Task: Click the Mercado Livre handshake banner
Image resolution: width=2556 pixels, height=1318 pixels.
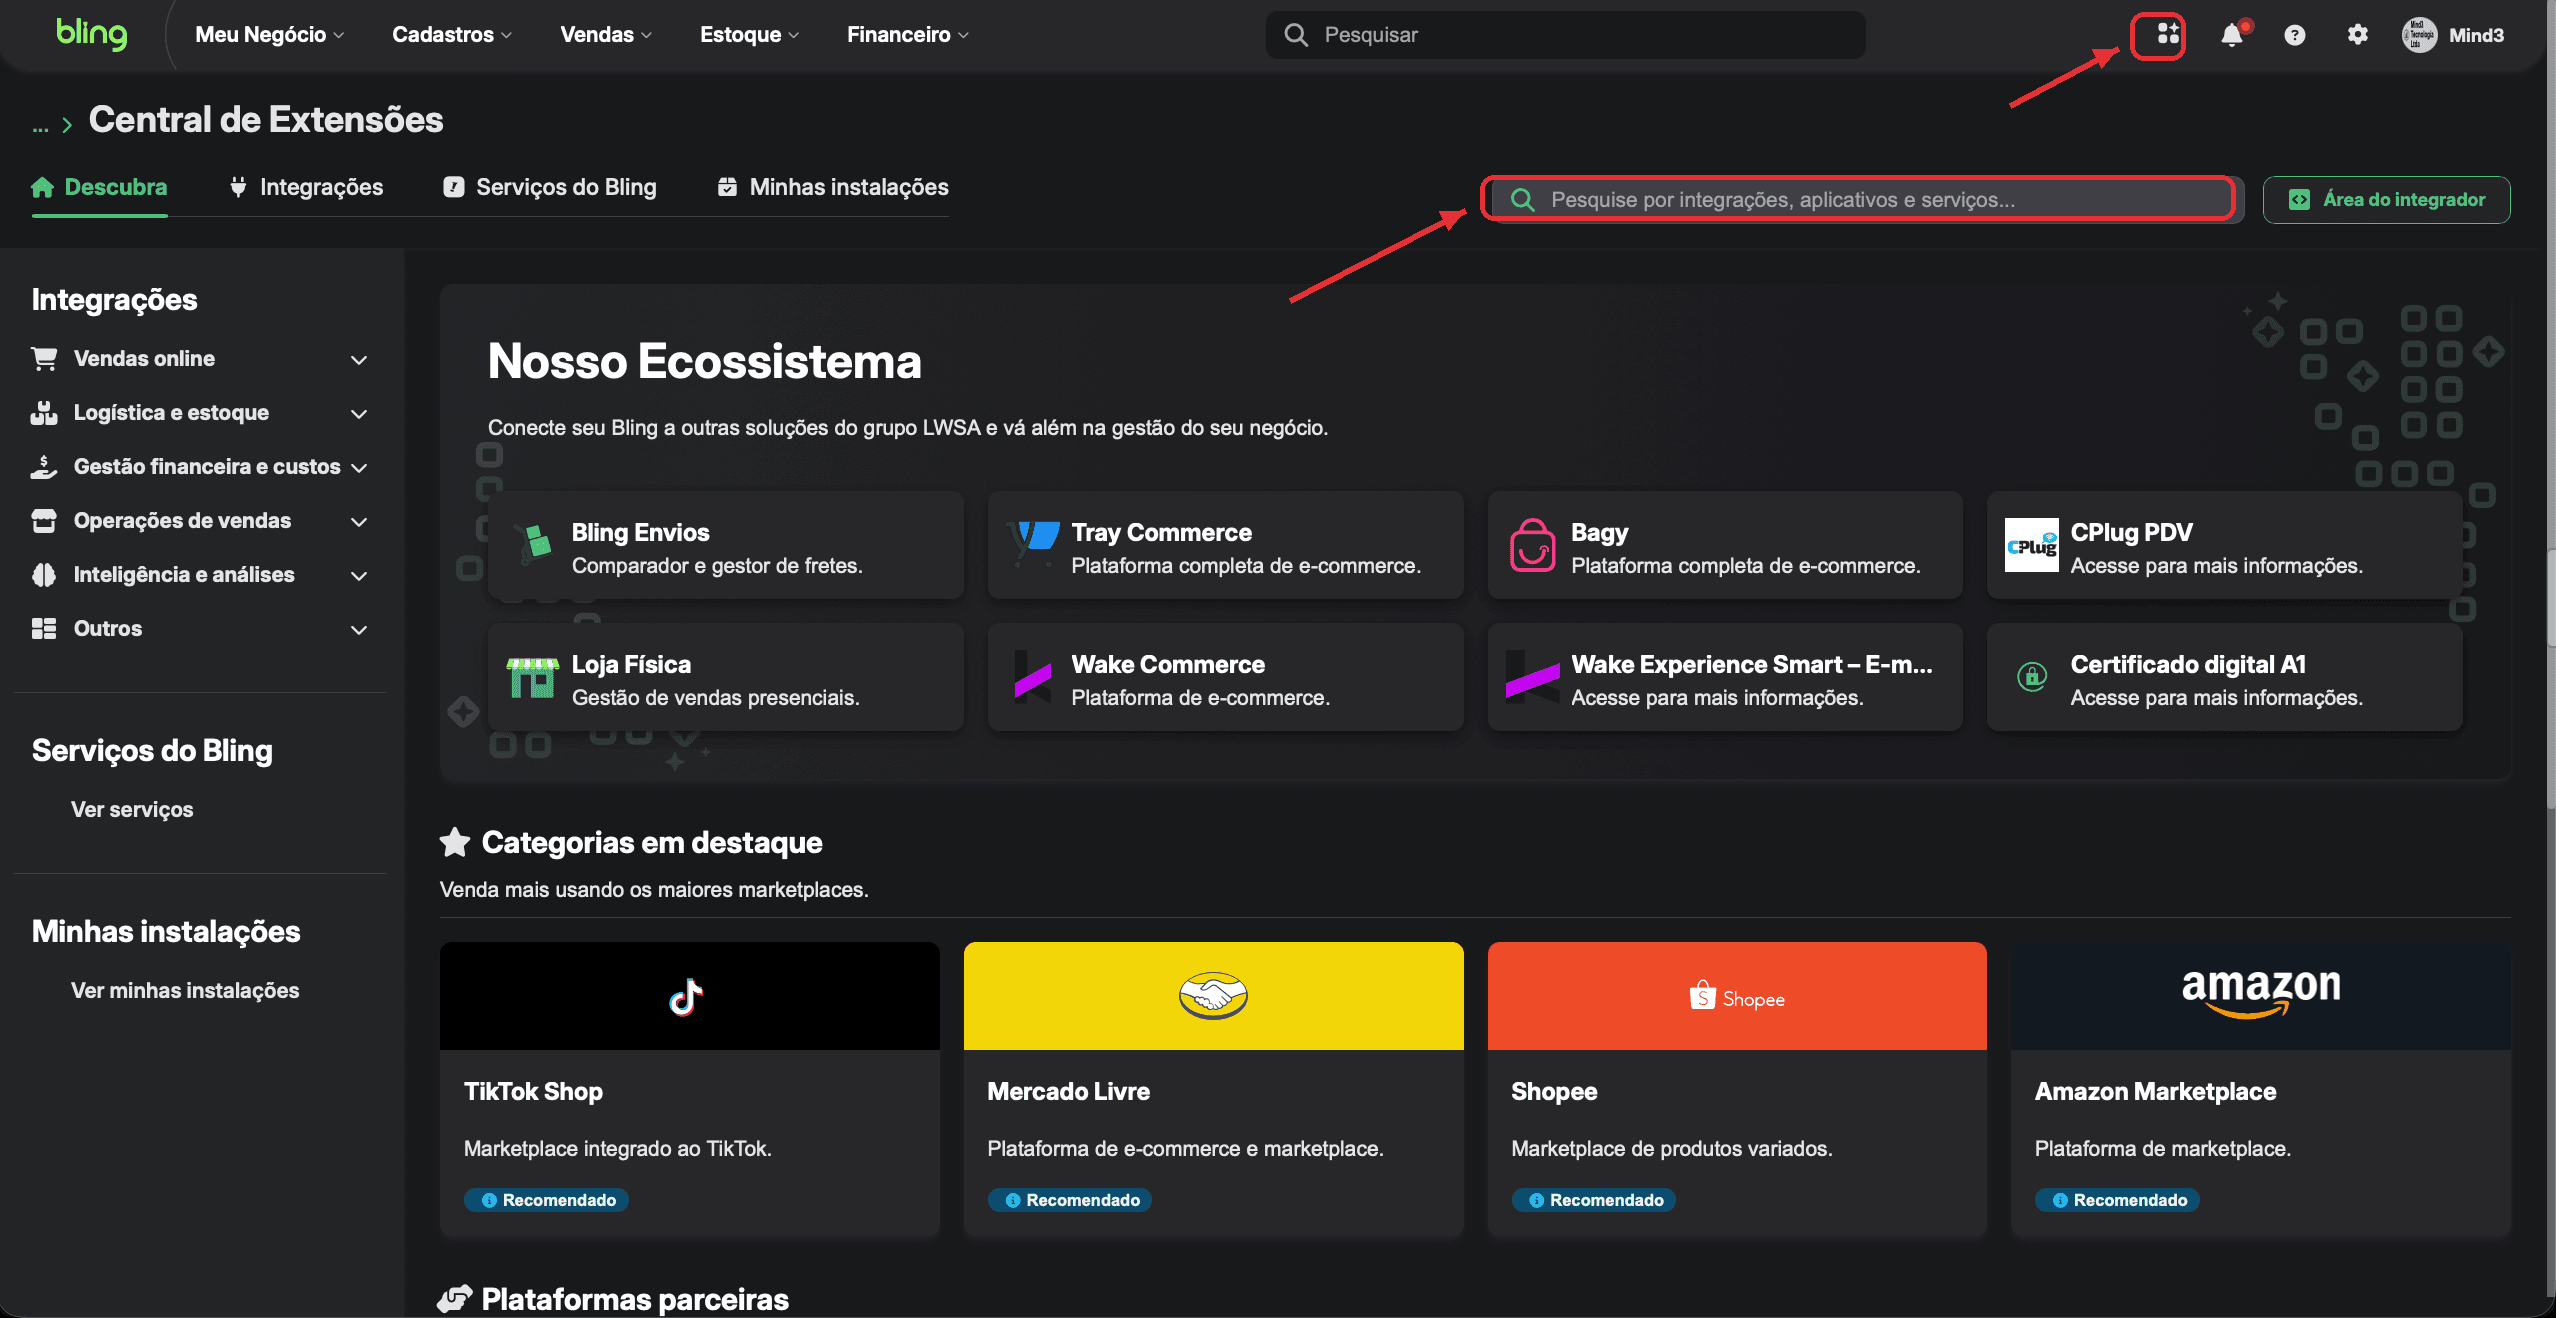Action: point(1213,996)
